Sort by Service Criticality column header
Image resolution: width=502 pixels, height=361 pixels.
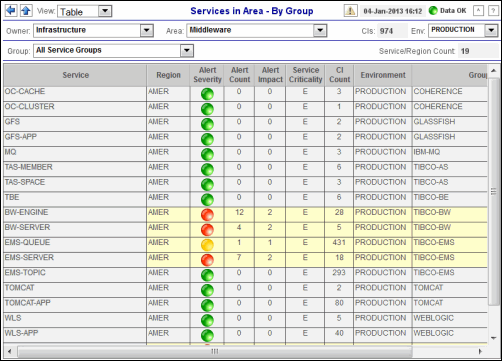point(305,75)
